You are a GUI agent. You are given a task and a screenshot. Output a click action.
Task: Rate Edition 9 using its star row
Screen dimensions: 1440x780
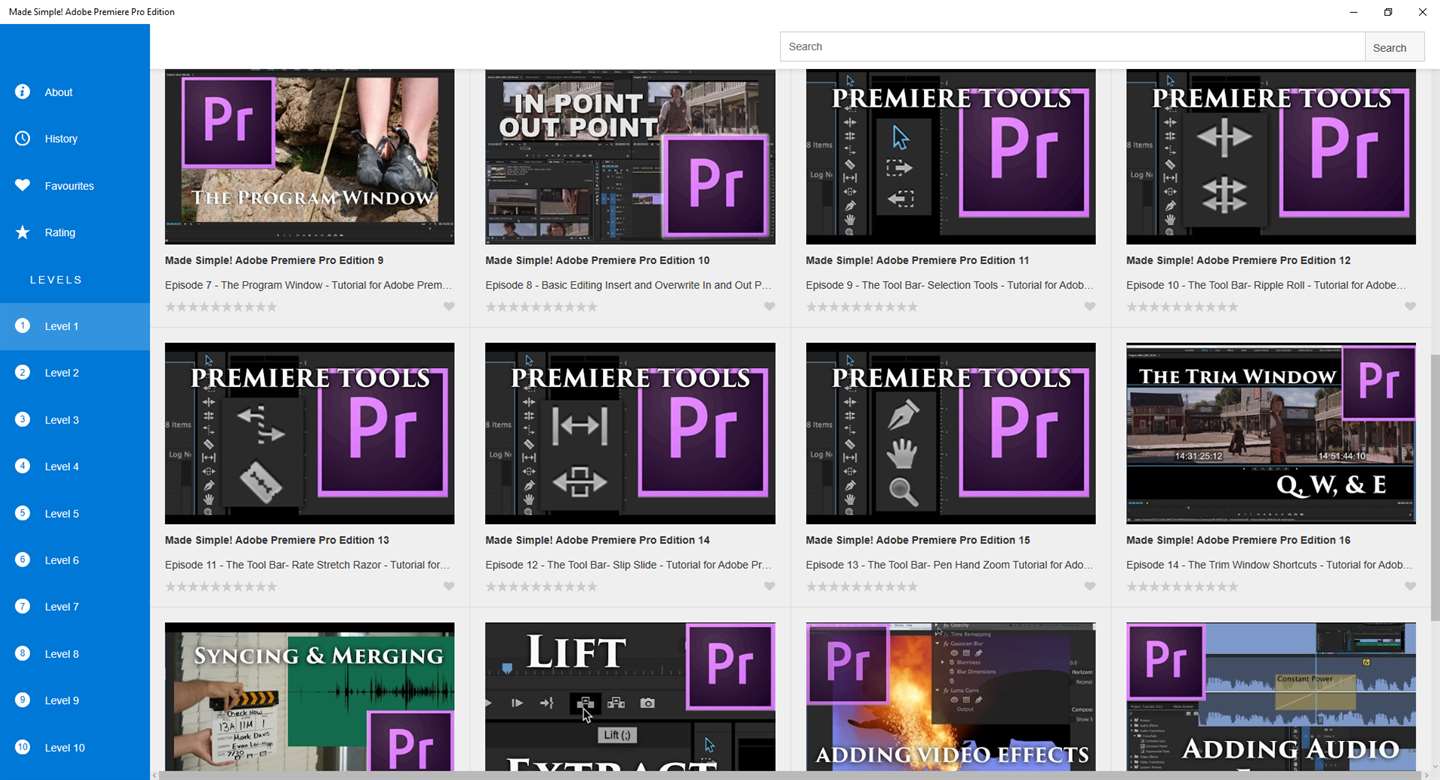click(221, 307)
